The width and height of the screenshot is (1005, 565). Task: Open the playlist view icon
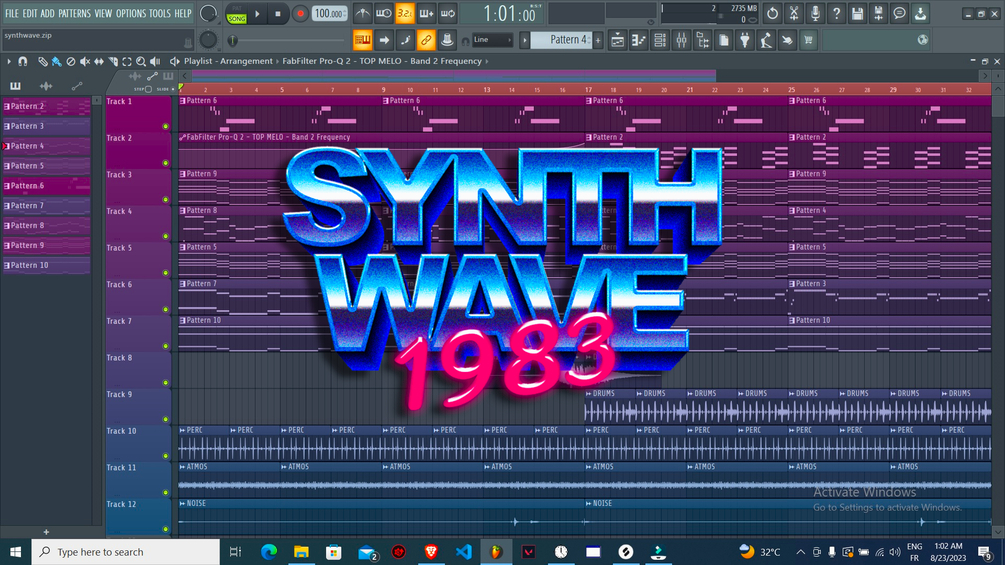click(x=617, y=40)
